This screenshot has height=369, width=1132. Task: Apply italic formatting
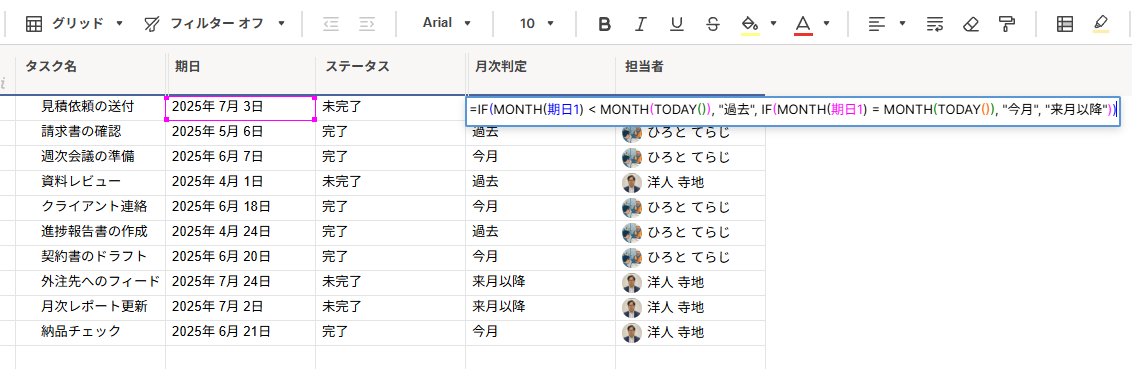[640, 24]
